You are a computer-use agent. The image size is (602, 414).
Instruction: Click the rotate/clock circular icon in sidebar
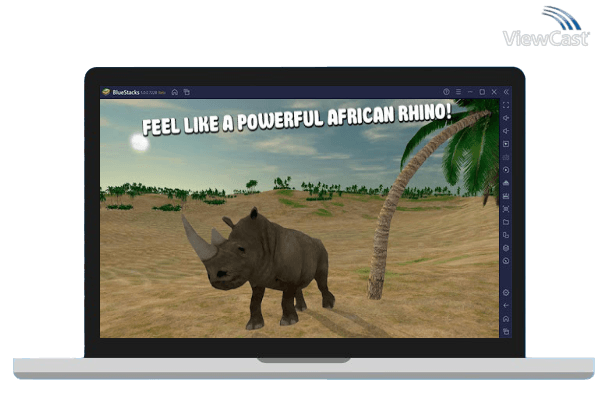506,261
